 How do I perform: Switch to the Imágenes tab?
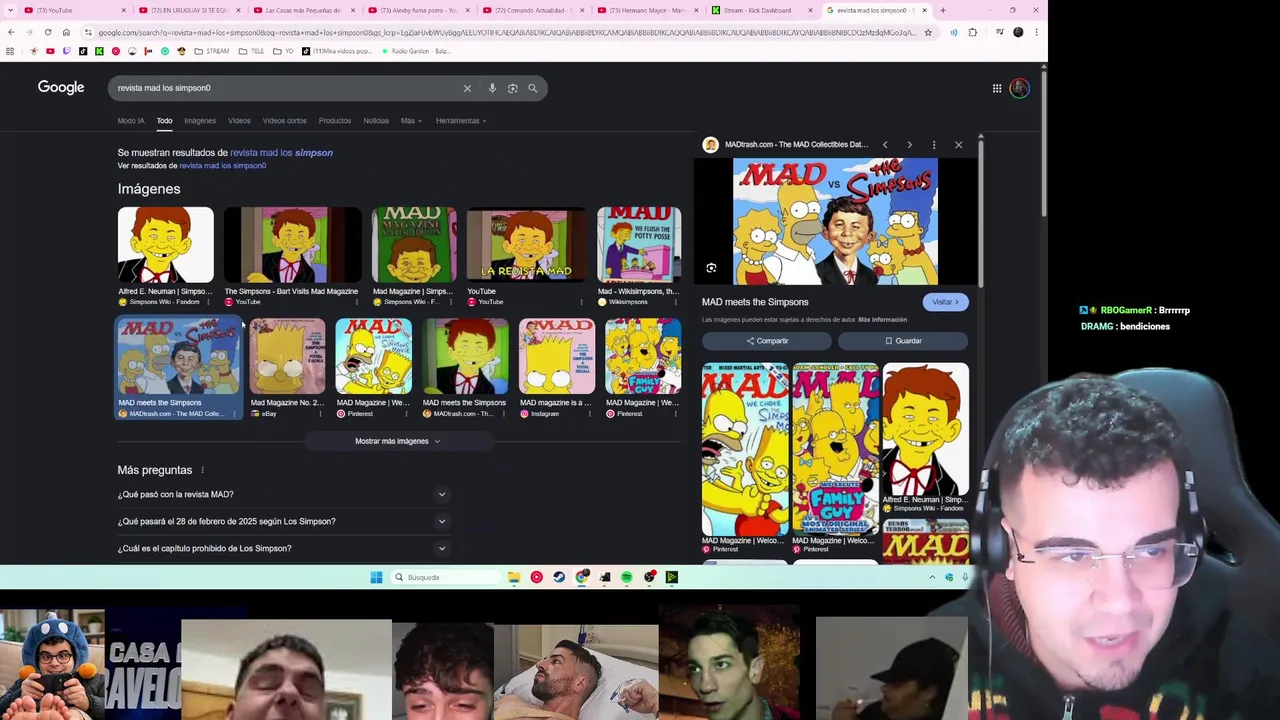(x=200, y=121)
